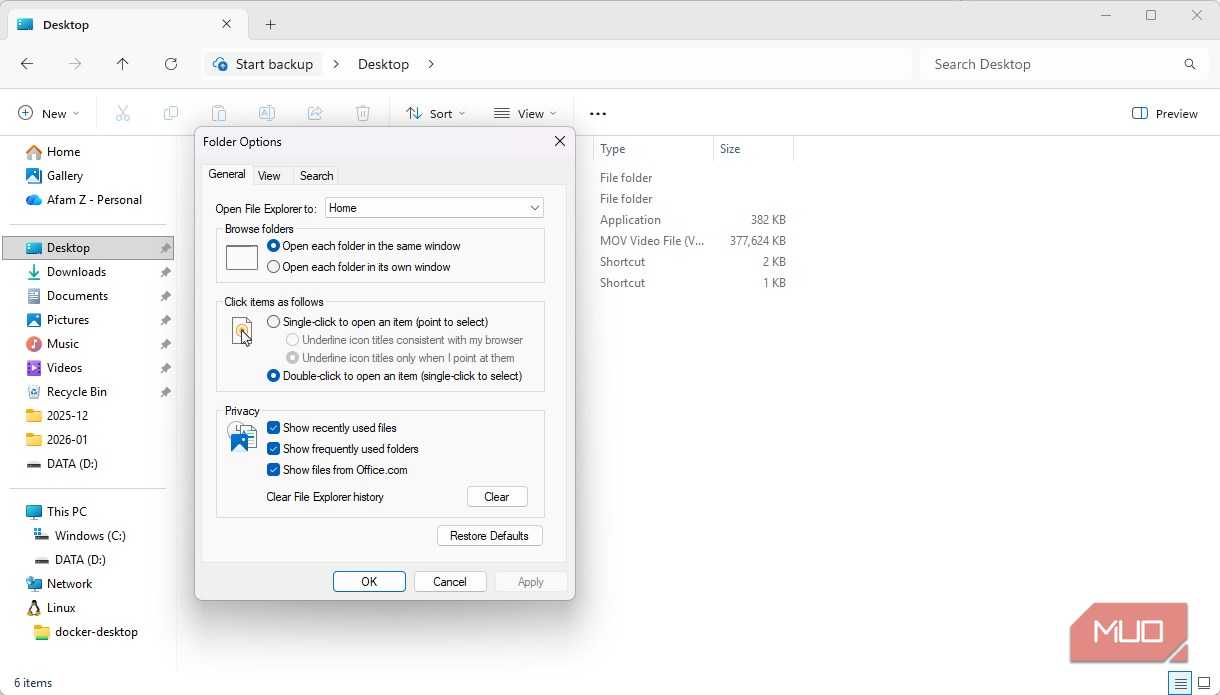Click the Restore Defaults button
The height and width of the screenshot is (695, 1220).
[x=490, y=536]
